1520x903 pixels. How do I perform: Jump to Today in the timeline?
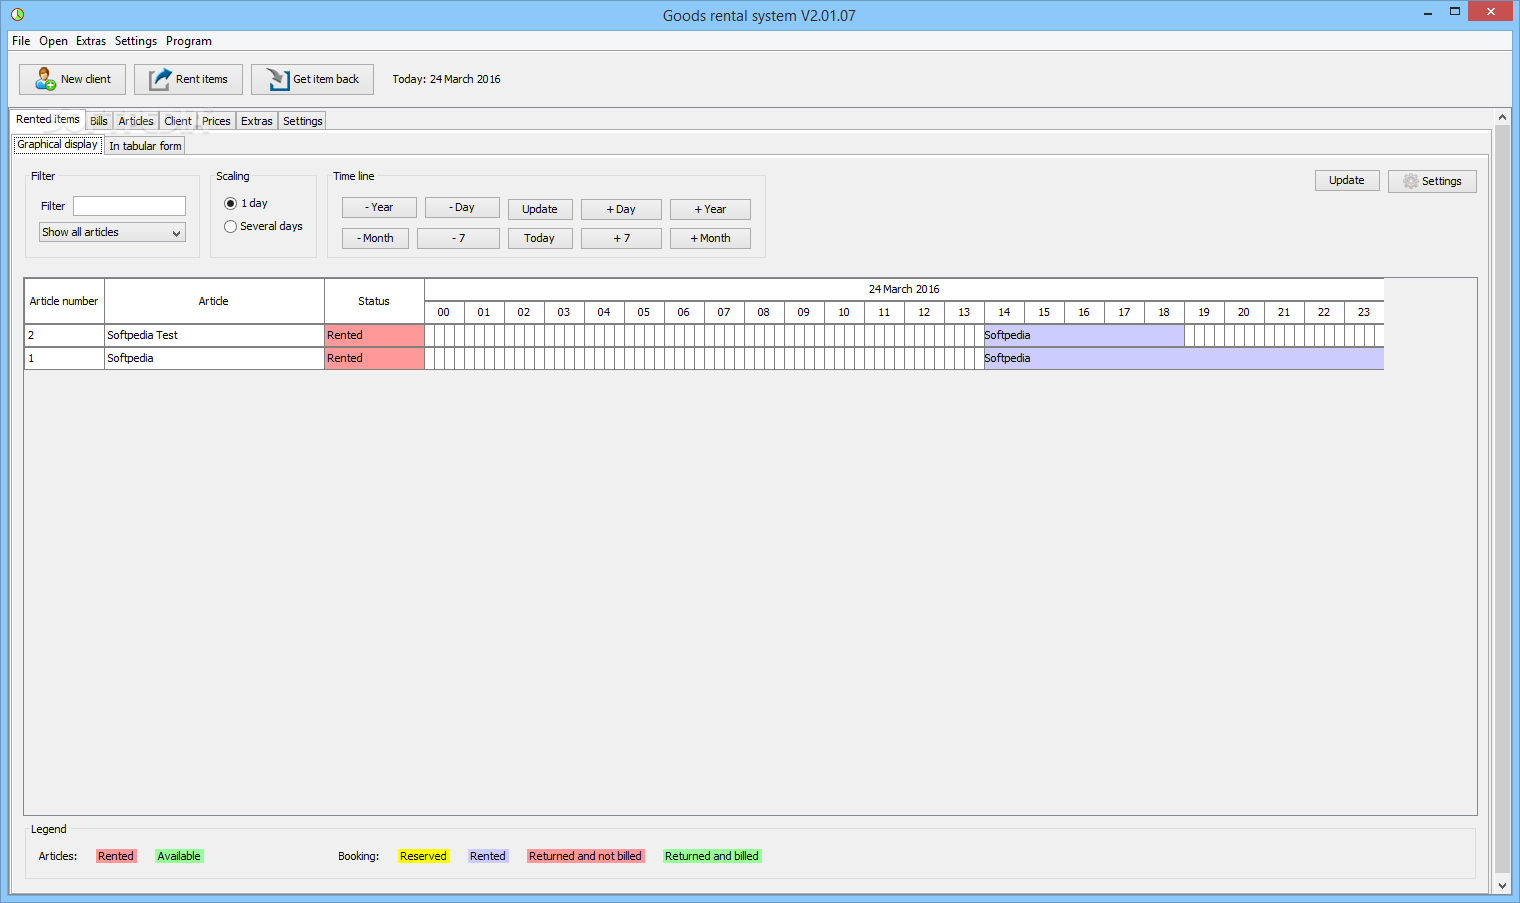pos(540,238)
